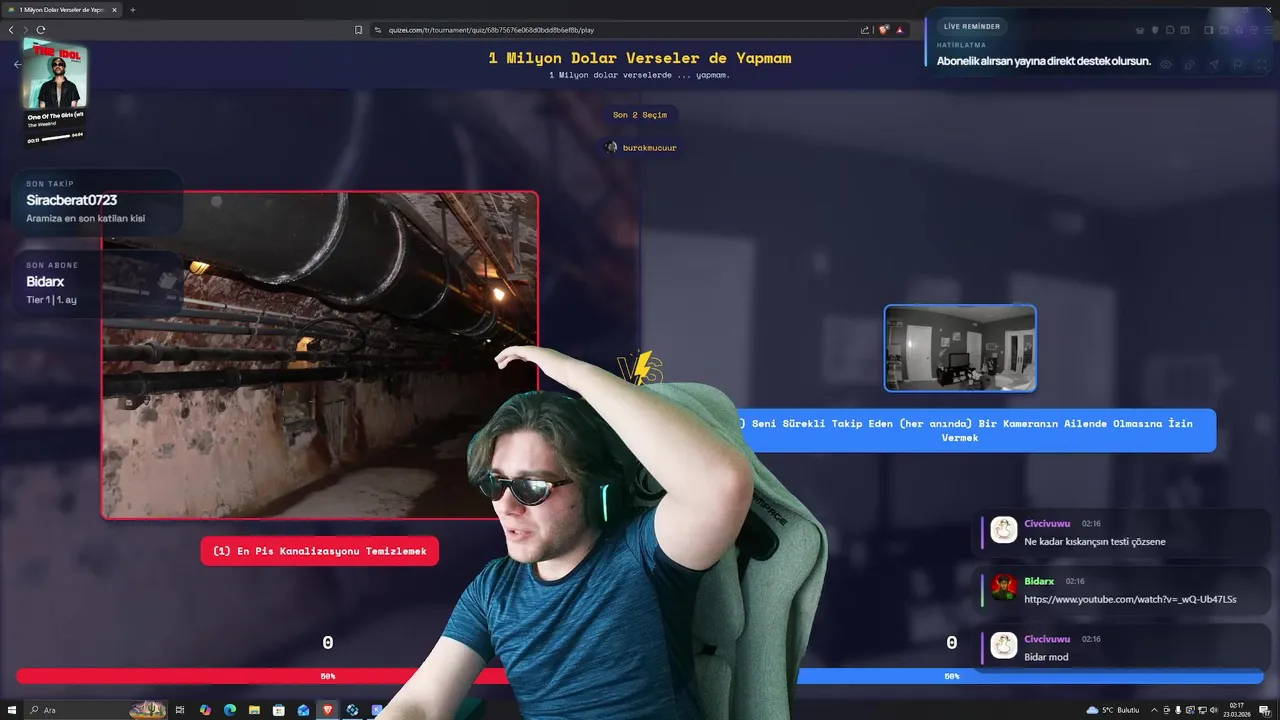The image size is (1280, 720).
Task: Choose the security camera room image
Action: [x=960, y=348]
